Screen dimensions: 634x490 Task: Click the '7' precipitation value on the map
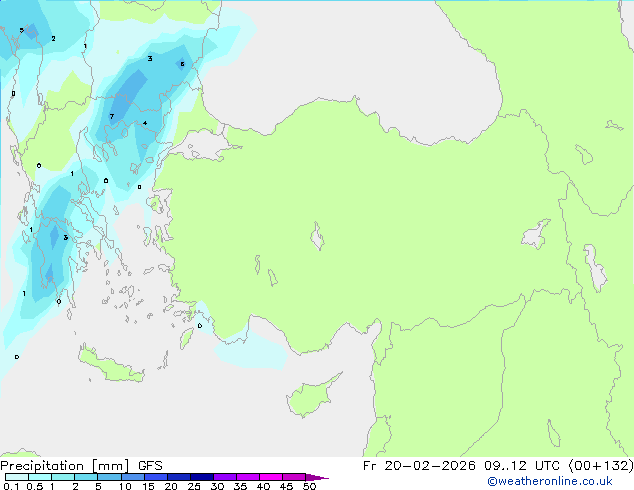112,116
